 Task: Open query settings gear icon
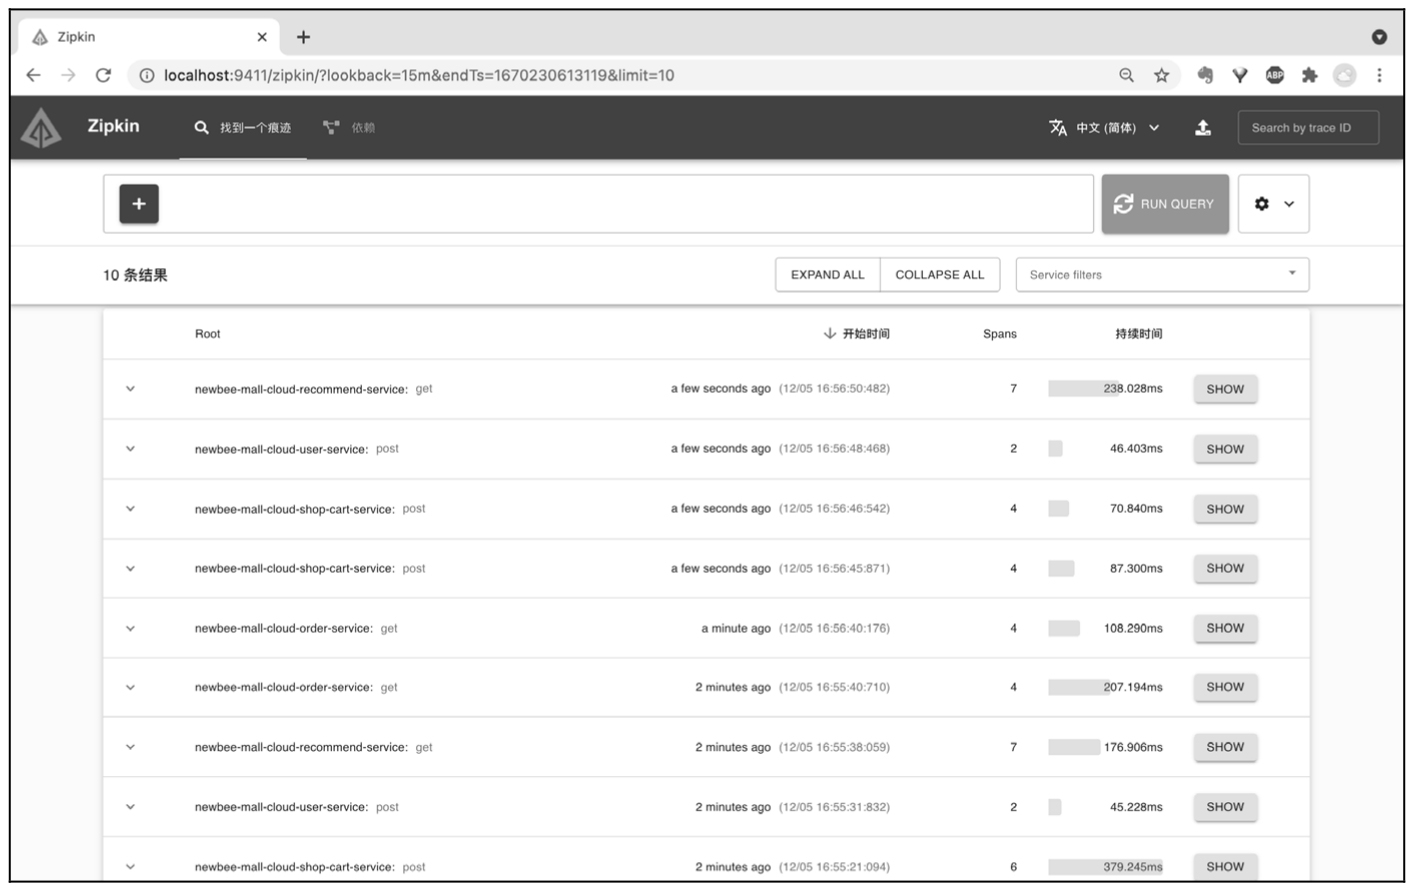[1262, 204]
